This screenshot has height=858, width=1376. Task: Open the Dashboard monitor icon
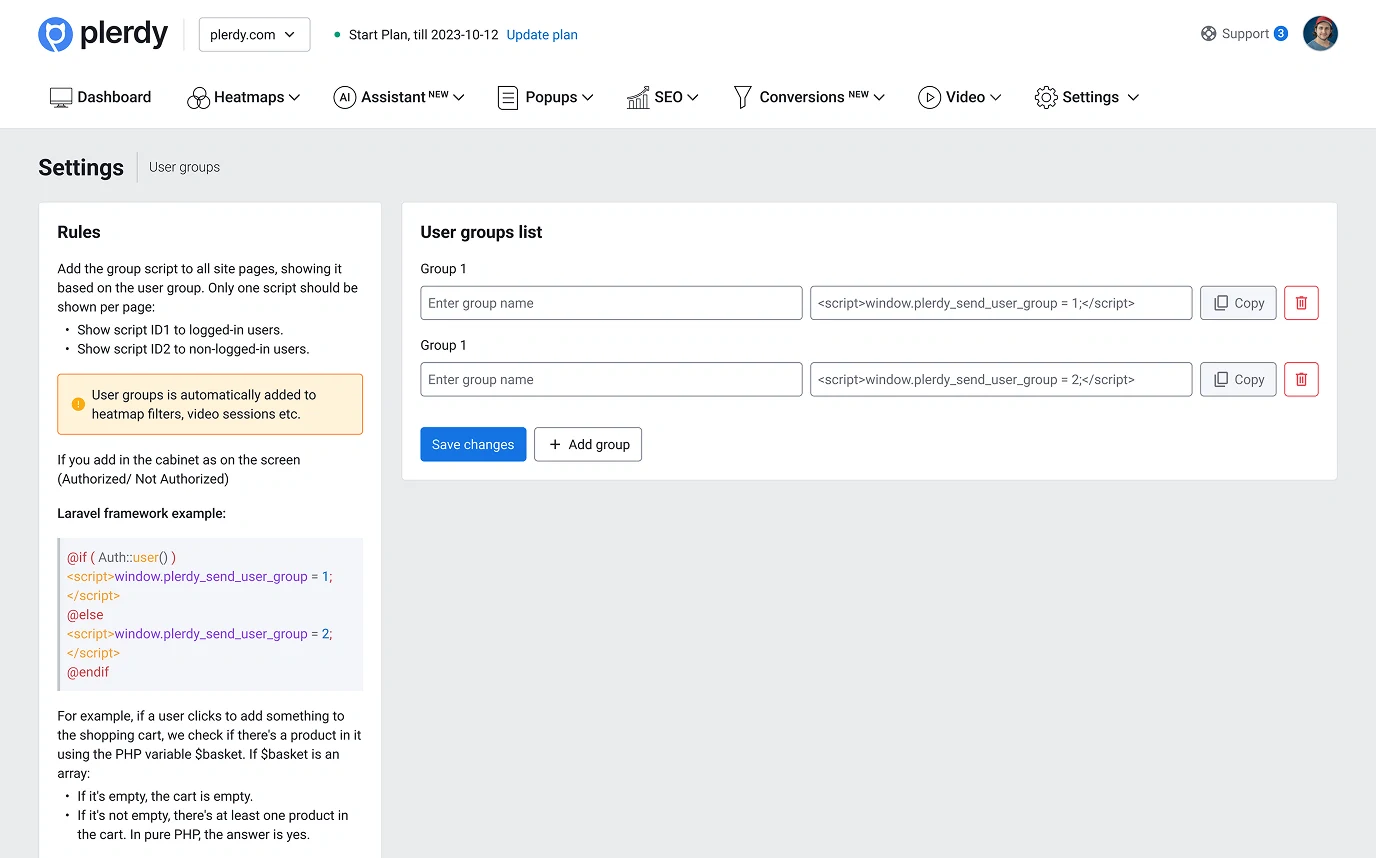(x=61, y=97)
